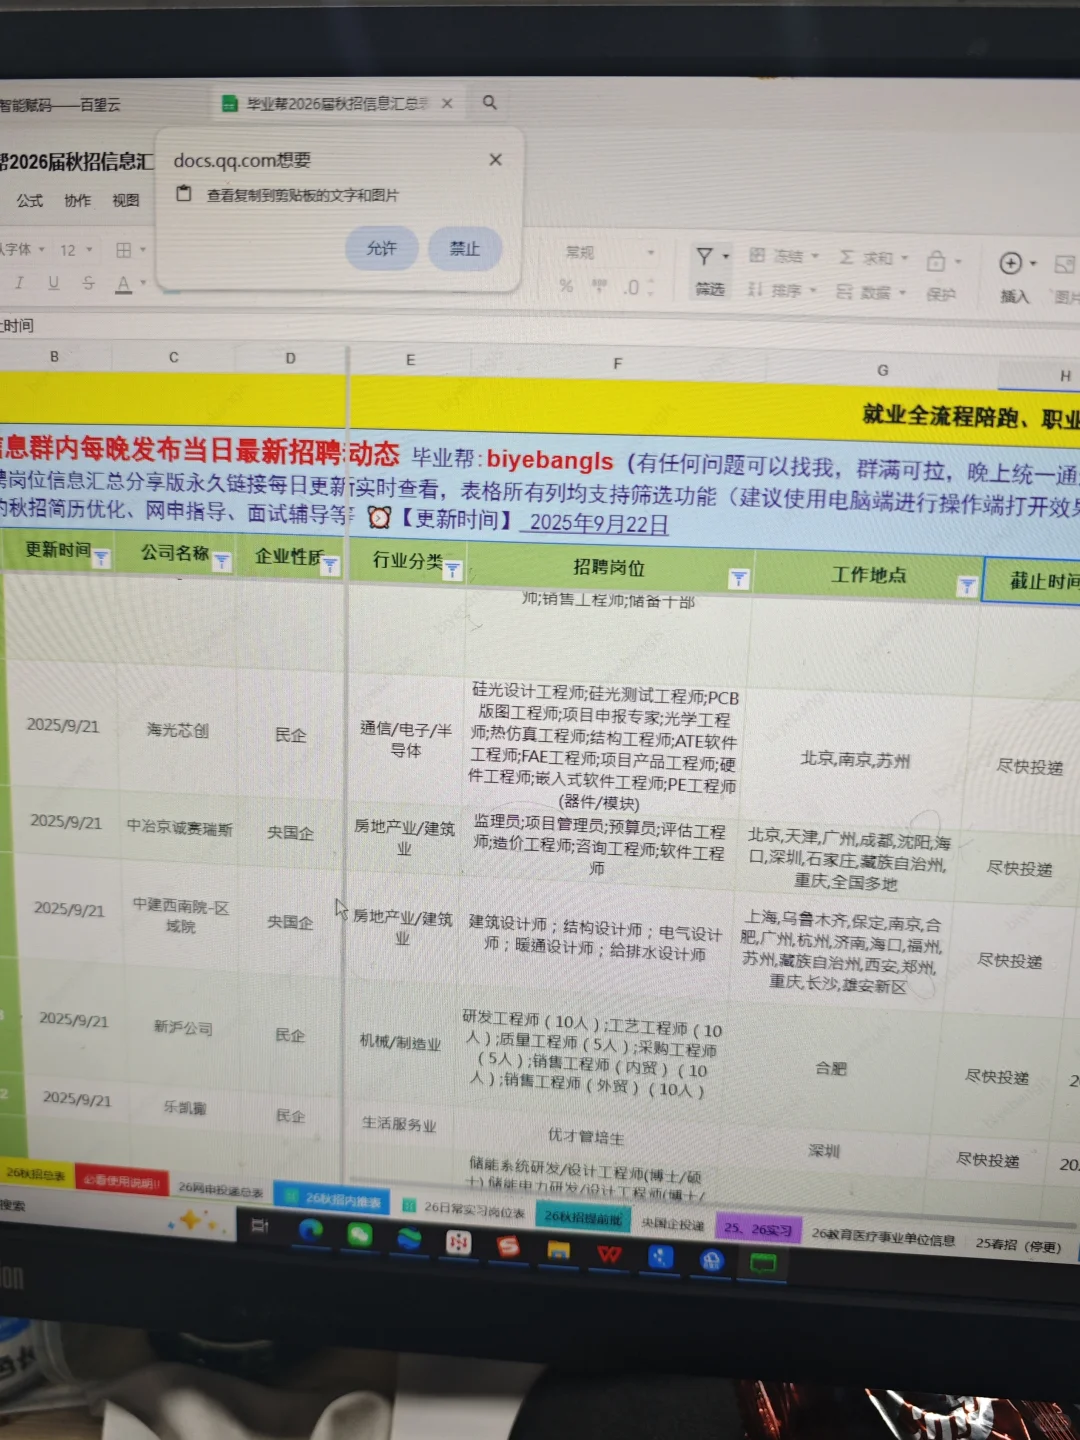Apply italic formatting
This screenshot has height=1440, width=1080.
(x=19, y=284)
